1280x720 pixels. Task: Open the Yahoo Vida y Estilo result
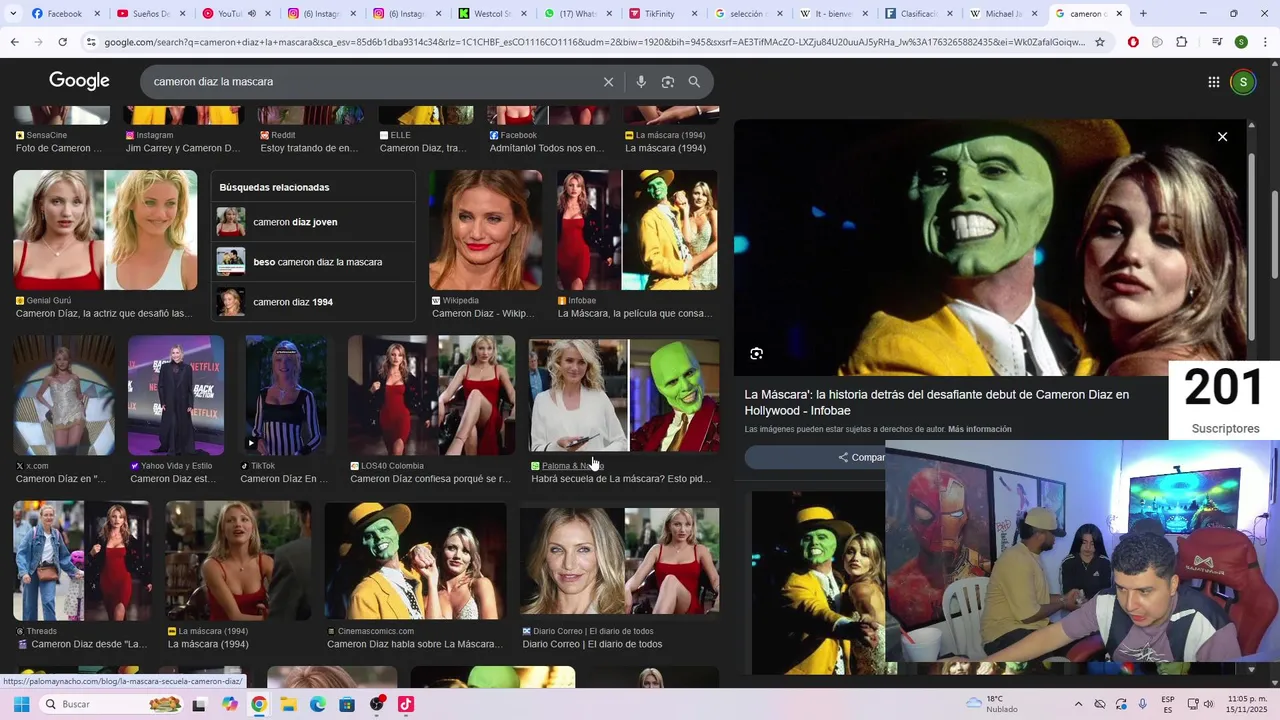[176, 395]
